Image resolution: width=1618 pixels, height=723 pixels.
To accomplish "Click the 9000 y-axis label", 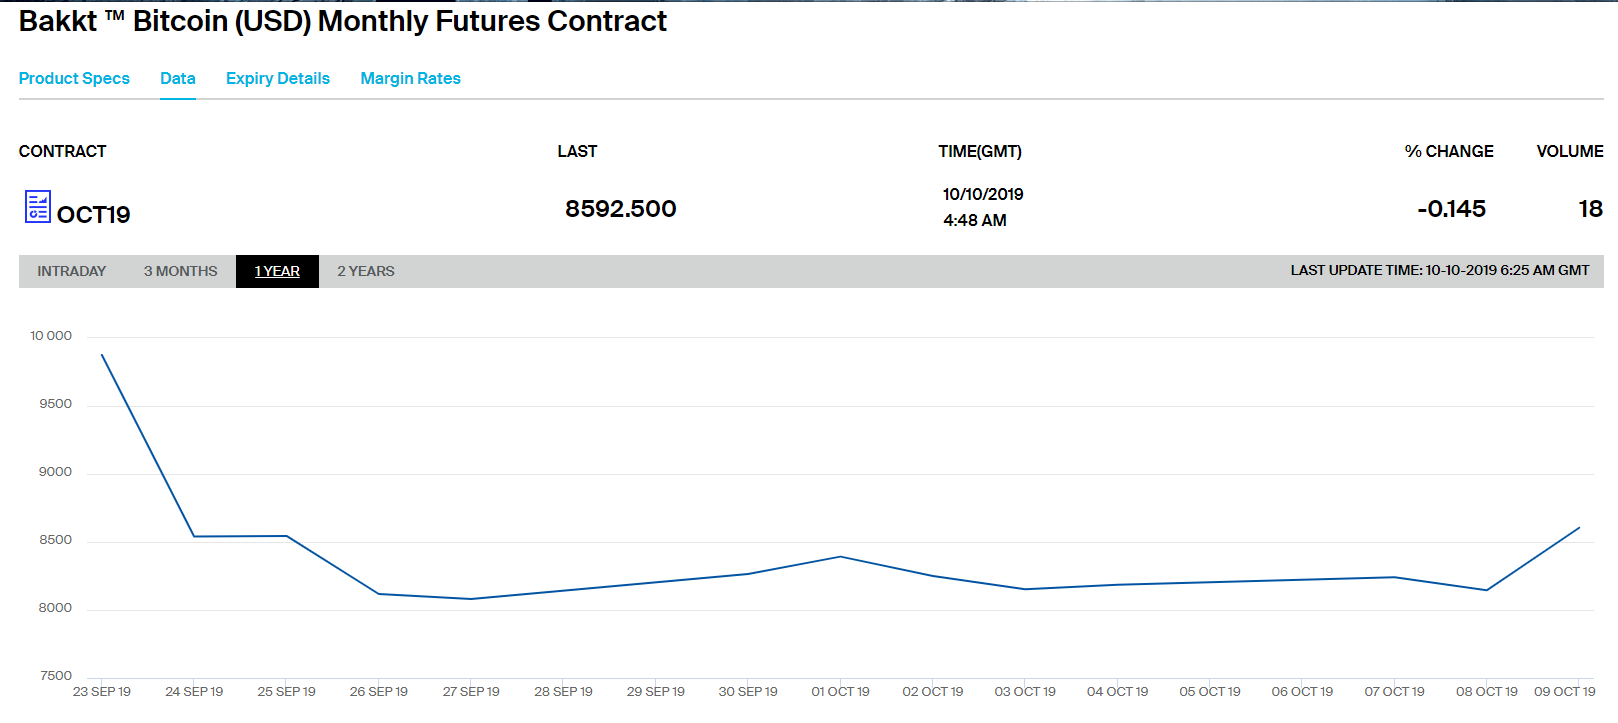I will click(56, 472).
